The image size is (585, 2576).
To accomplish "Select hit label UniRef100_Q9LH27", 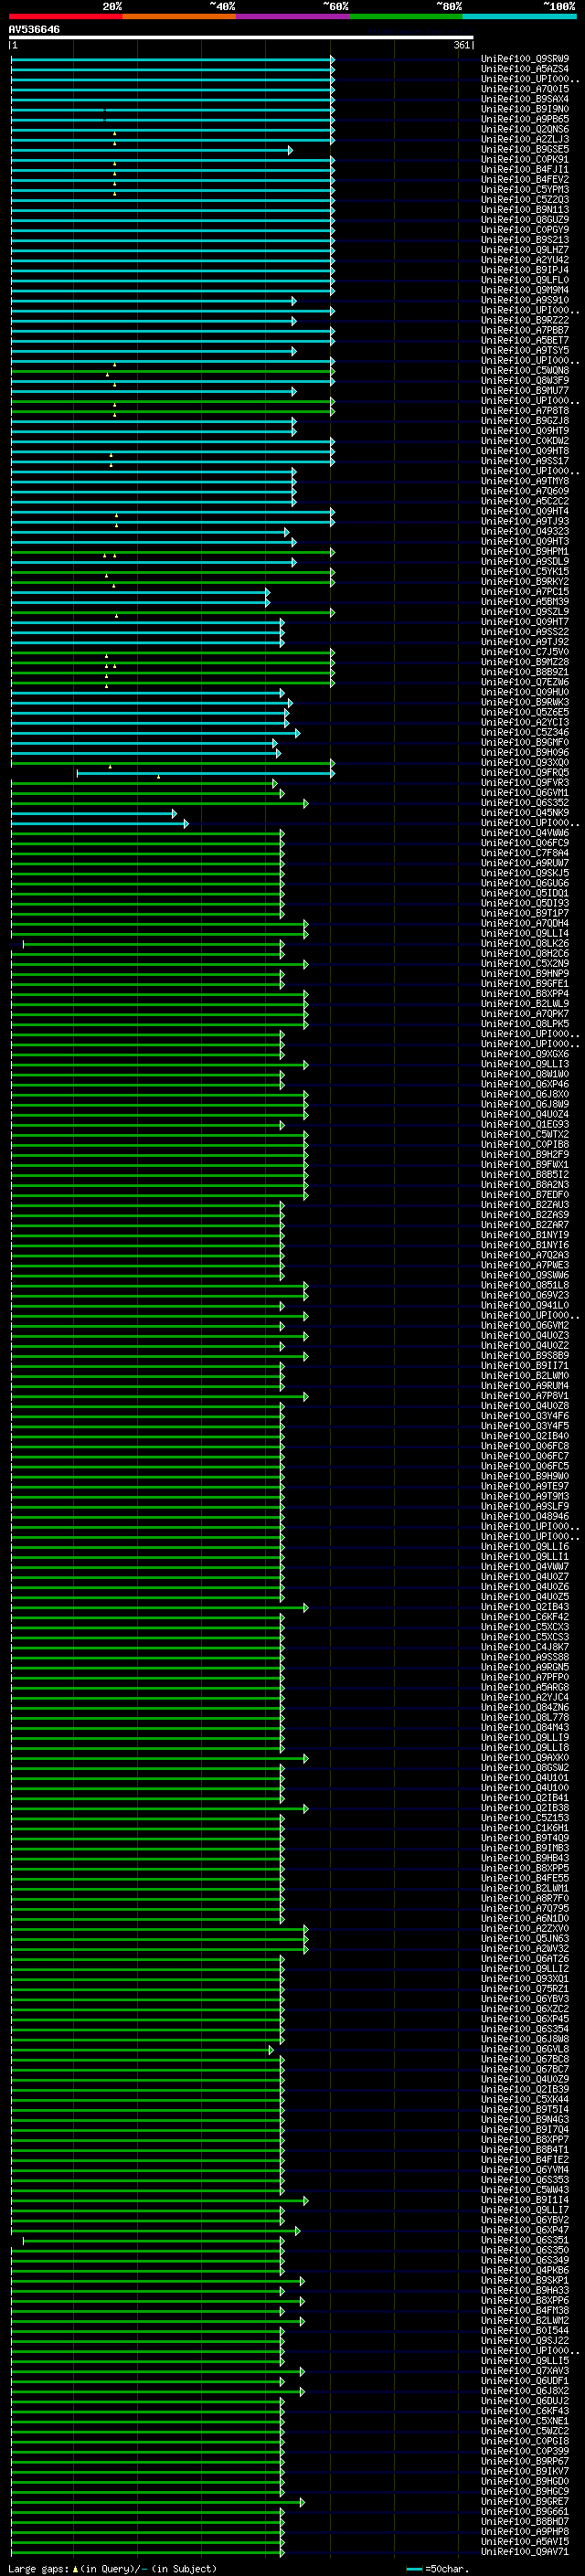I will coord(525,250).
